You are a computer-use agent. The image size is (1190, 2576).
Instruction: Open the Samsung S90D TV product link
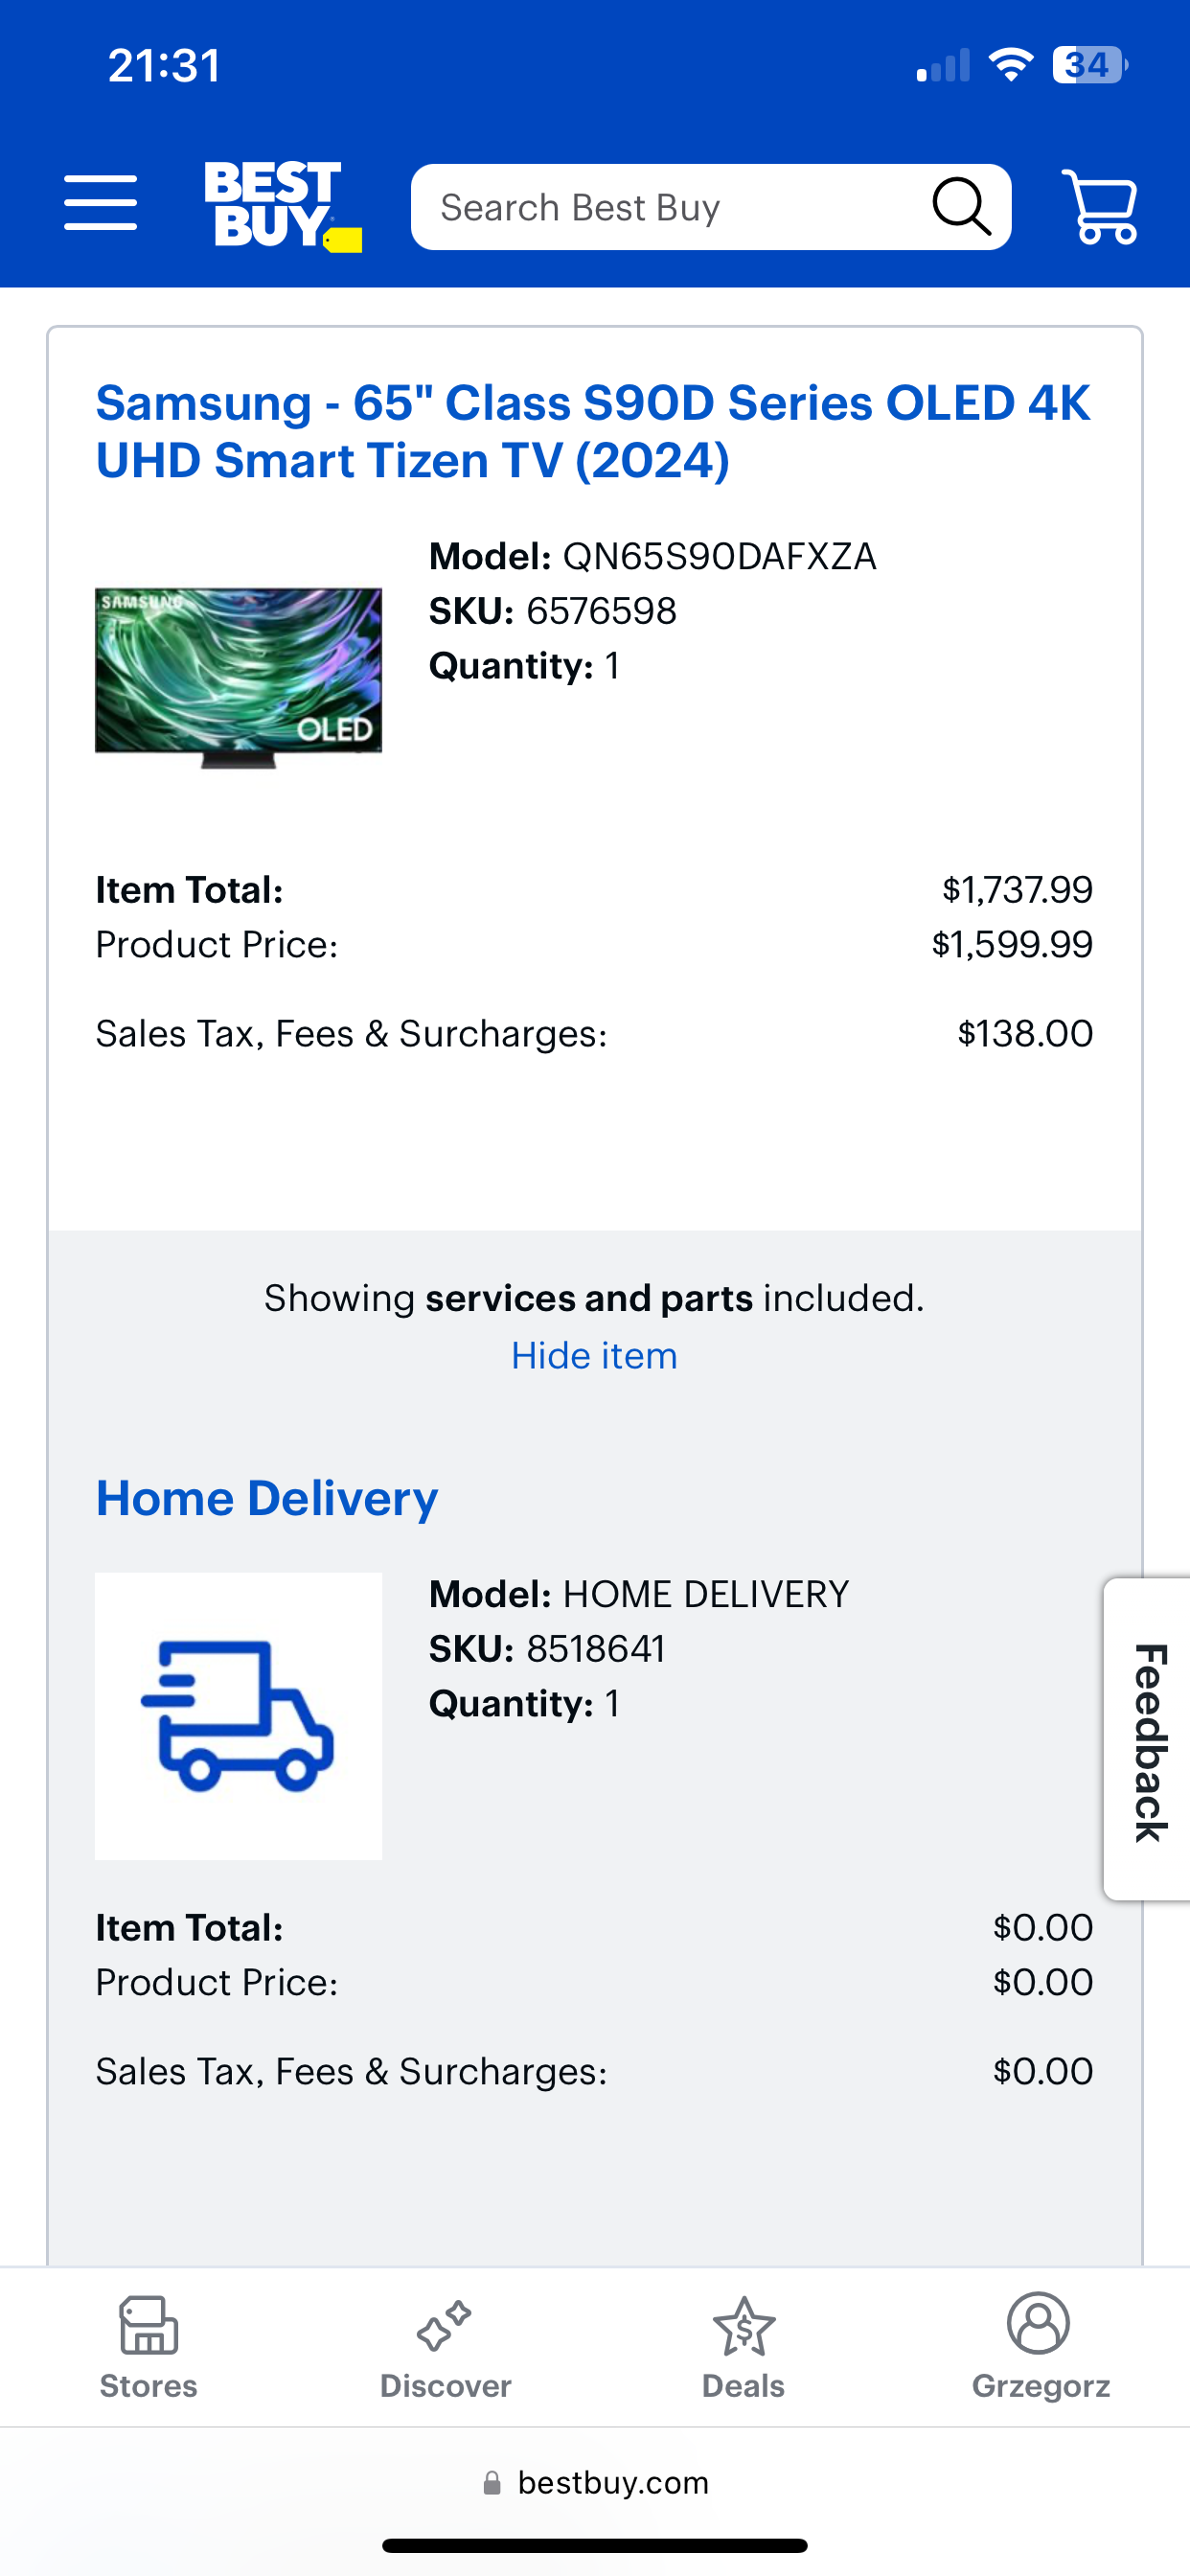coord(592,431)
